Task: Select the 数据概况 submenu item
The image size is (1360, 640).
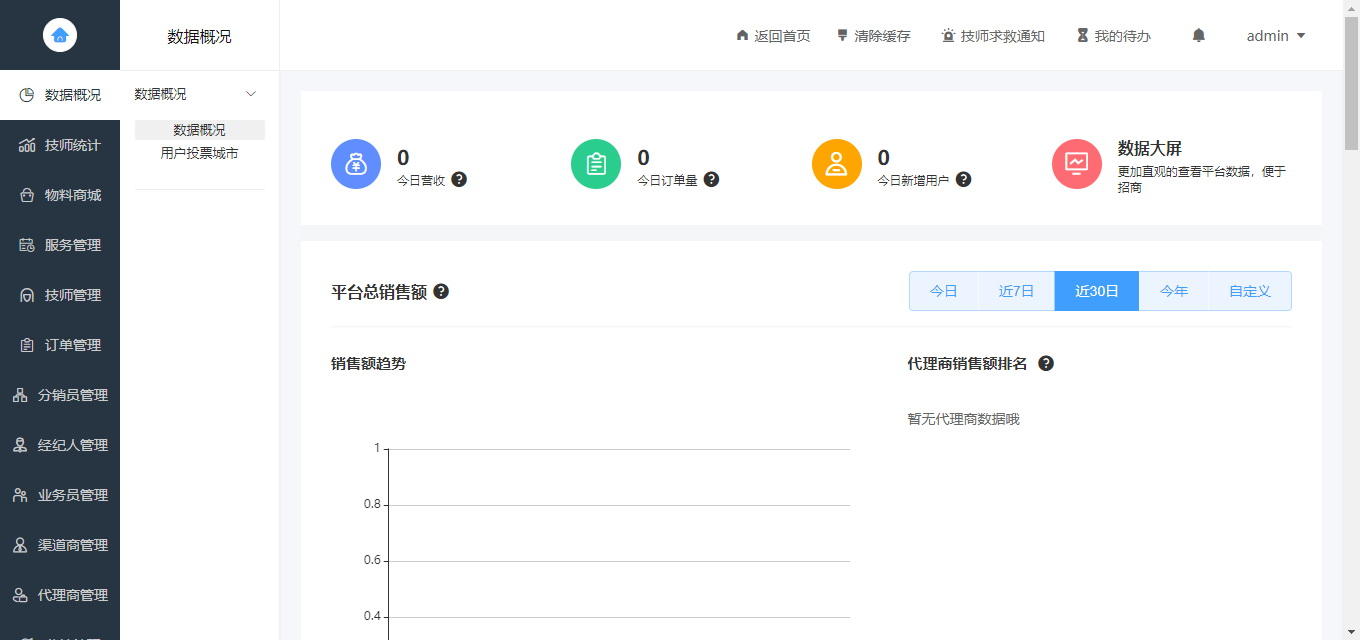Action: tap(200, 130)
